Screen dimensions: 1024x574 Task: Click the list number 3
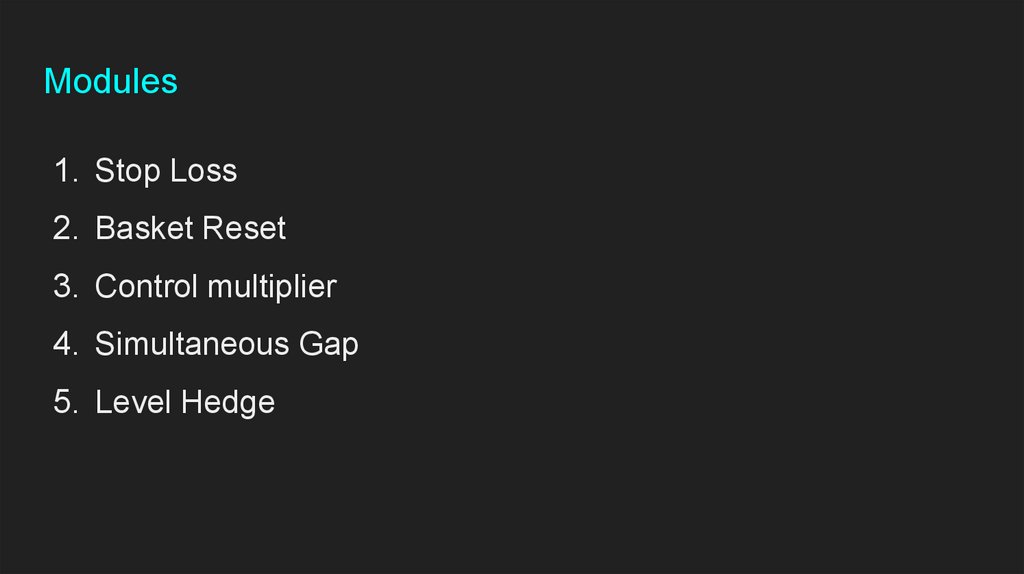pyautogui.click(x=64, y=287)
